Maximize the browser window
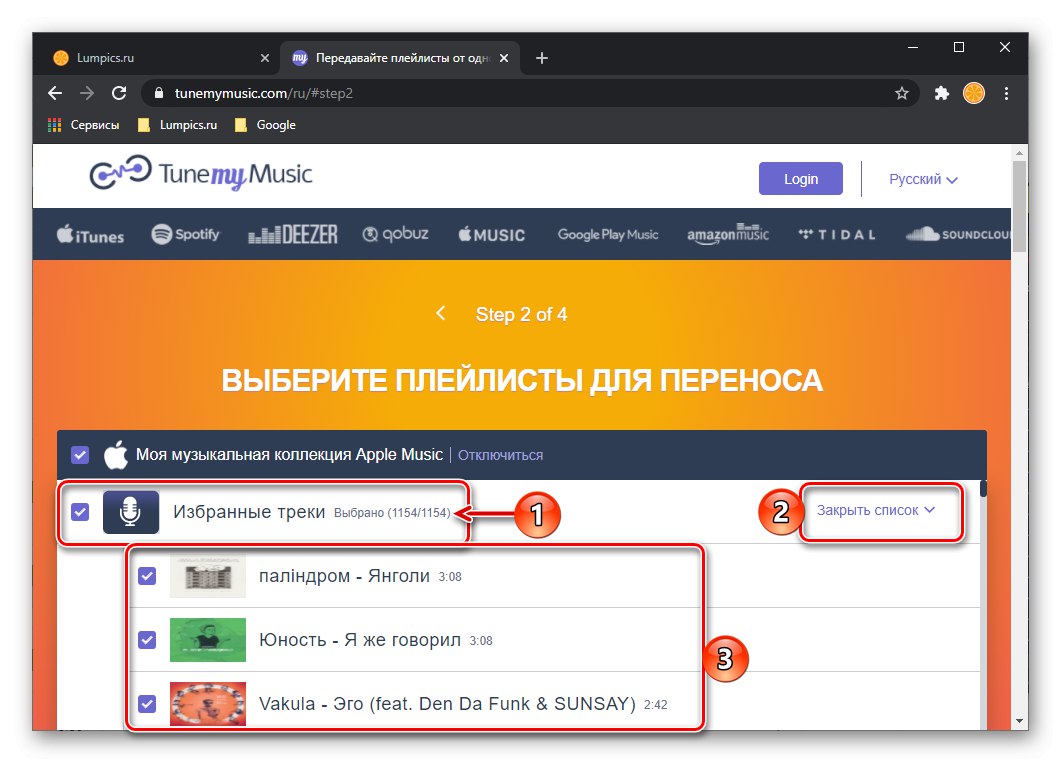 [x=959, y=47]
